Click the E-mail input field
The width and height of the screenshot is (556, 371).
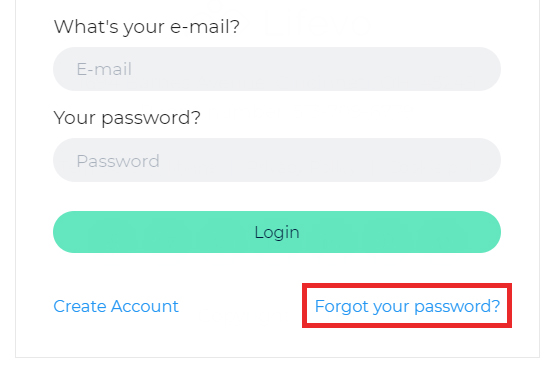coord(277,69)
